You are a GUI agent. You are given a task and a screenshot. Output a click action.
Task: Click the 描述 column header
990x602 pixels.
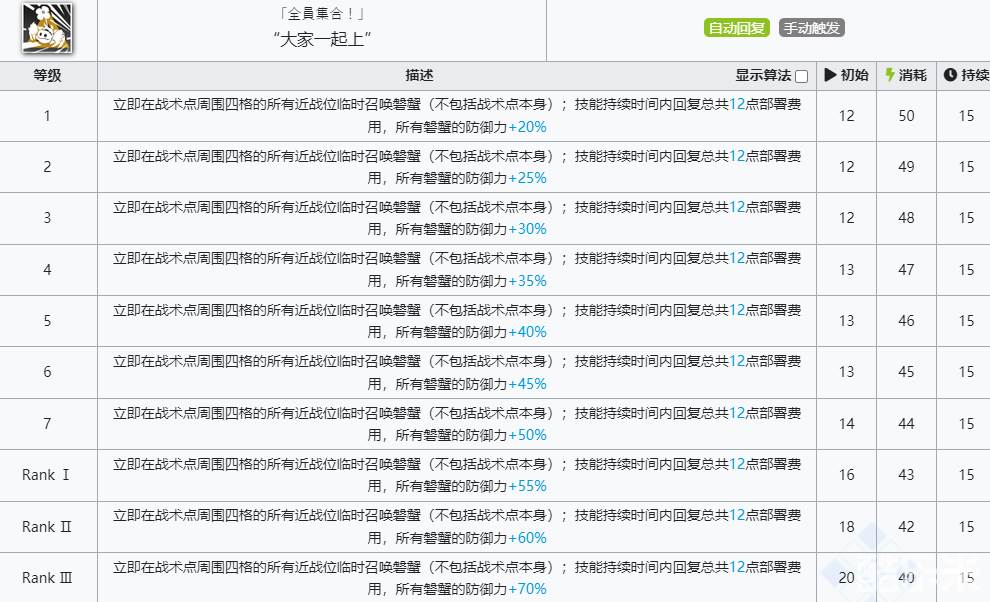point(419,76)
